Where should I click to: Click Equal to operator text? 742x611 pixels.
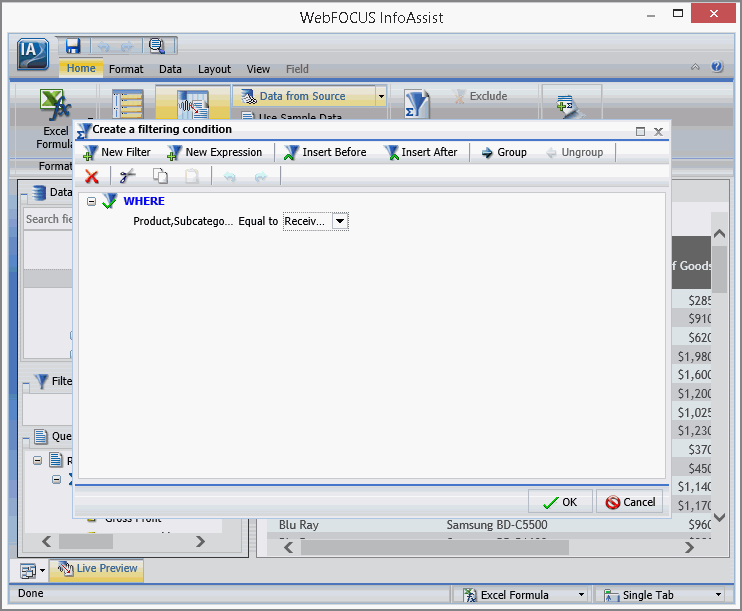click(x=258, y=221)
